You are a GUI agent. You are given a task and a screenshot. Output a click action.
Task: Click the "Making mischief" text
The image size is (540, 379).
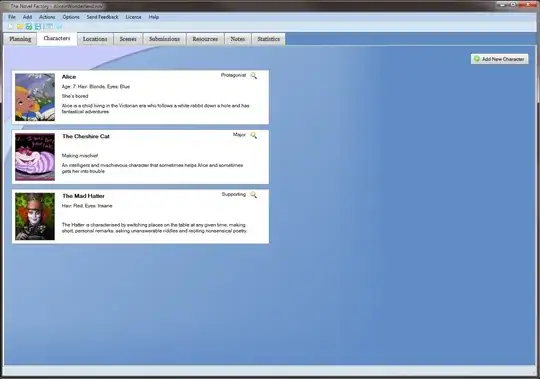80,156
